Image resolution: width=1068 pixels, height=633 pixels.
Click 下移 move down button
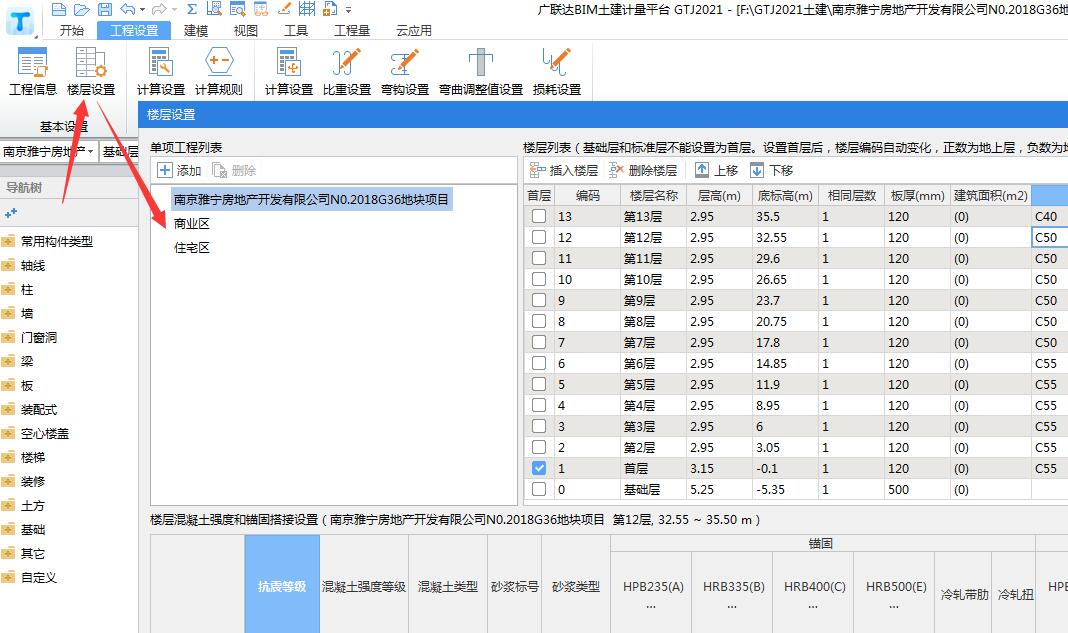tap(772, 170)
